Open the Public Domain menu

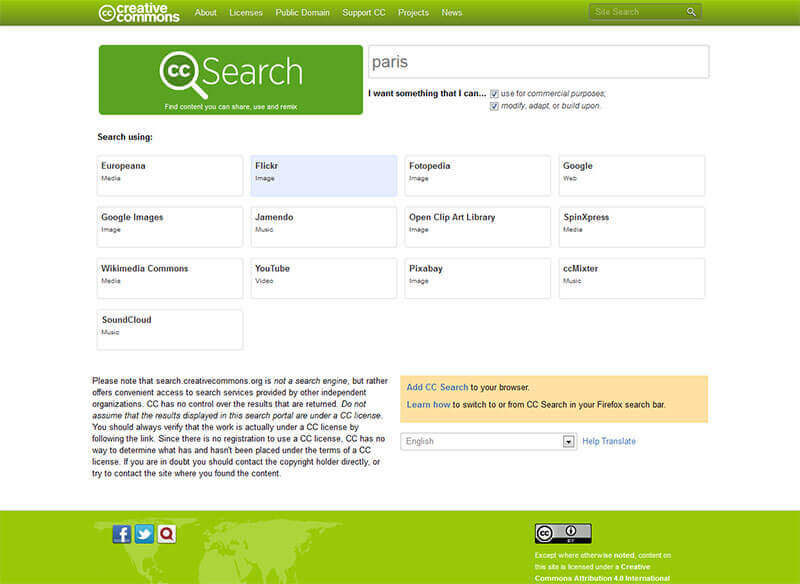303,12
